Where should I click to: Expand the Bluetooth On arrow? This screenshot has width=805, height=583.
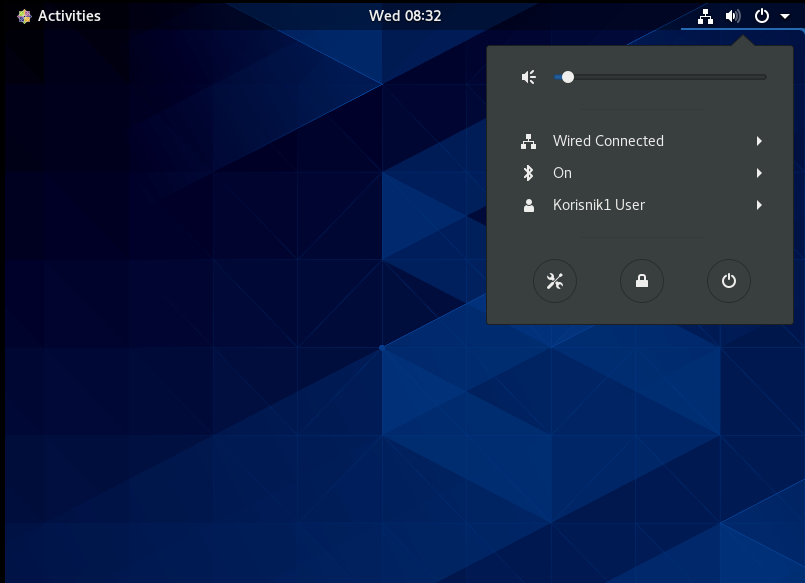[759, 173]
